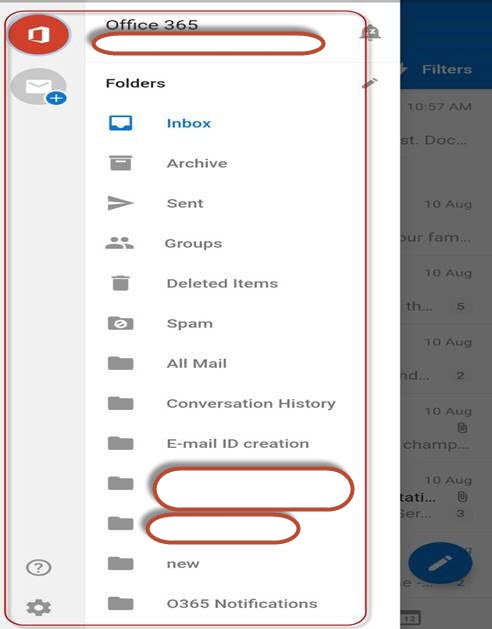Viewport: 492px width, 629px height.
Task: Tap the edit folders pencil icon
Action: point(370,83)
